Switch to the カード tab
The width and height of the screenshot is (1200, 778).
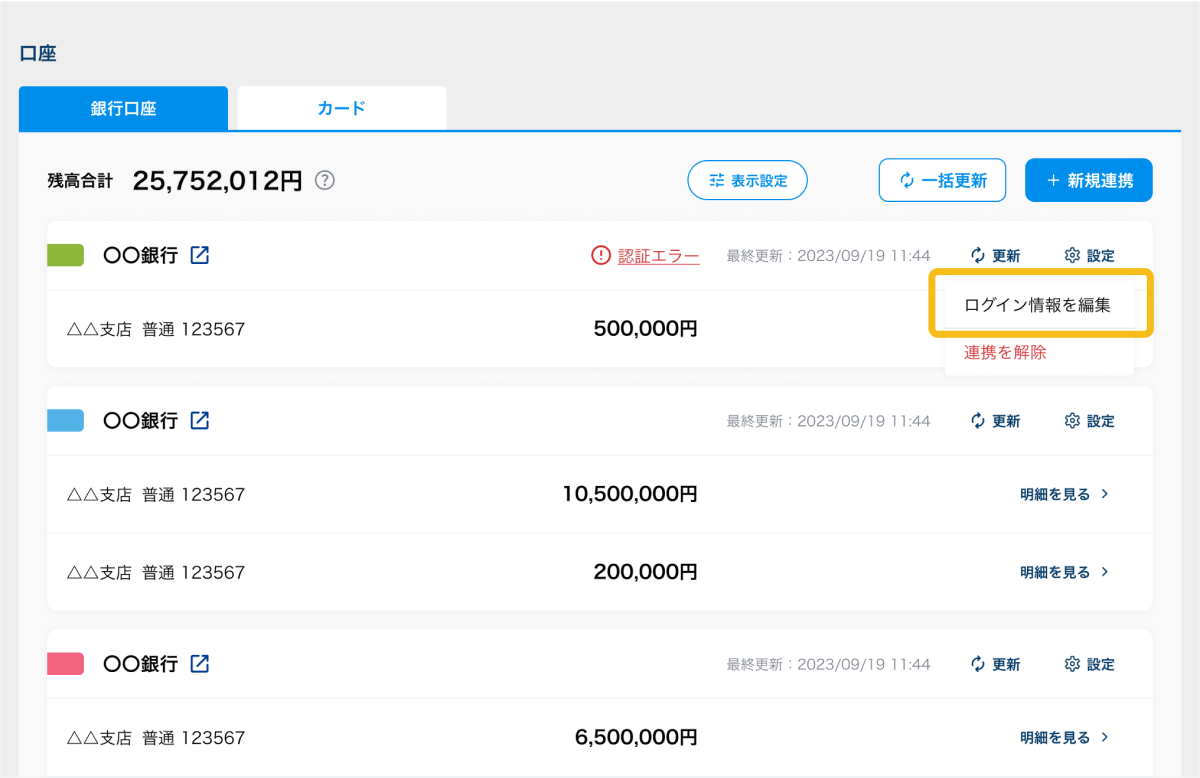(x=341, y=108)
